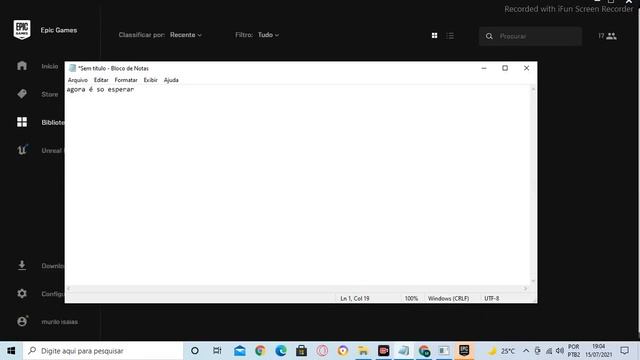Open the Arquivo menu in Notepad
The height and width of the screenshot is (360, 640).
click(78, 80)
